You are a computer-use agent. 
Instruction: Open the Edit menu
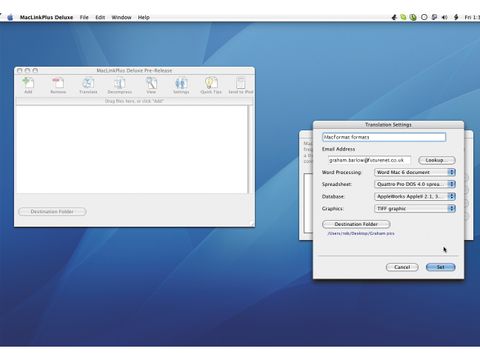(100, 17)
